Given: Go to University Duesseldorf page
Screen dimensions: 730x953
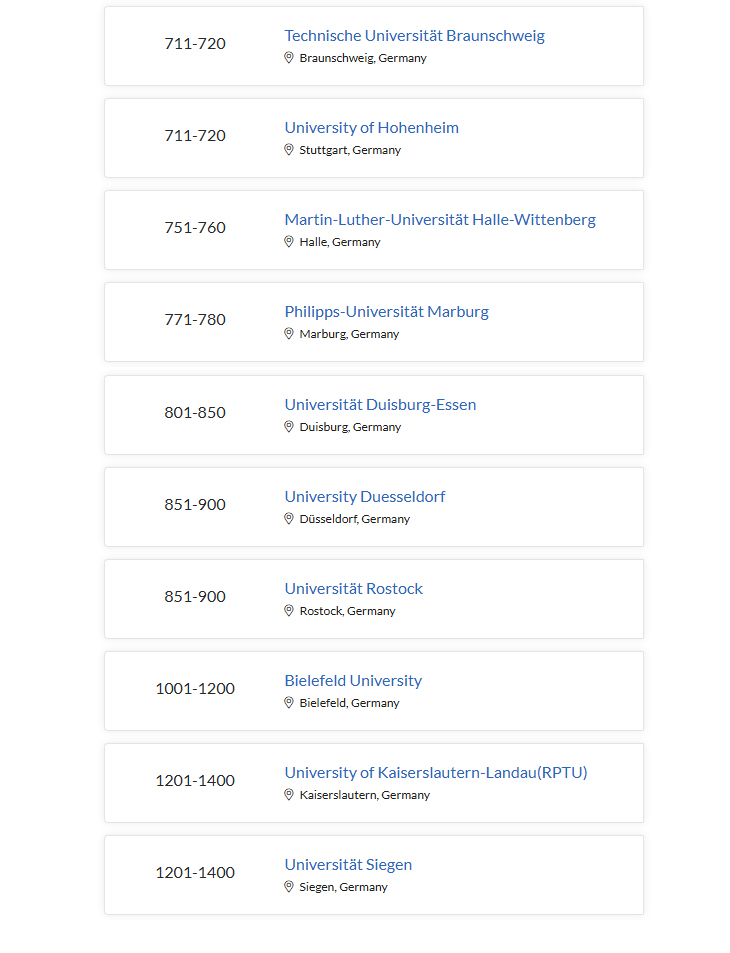Looking at the screenshot, I should 364,497.
